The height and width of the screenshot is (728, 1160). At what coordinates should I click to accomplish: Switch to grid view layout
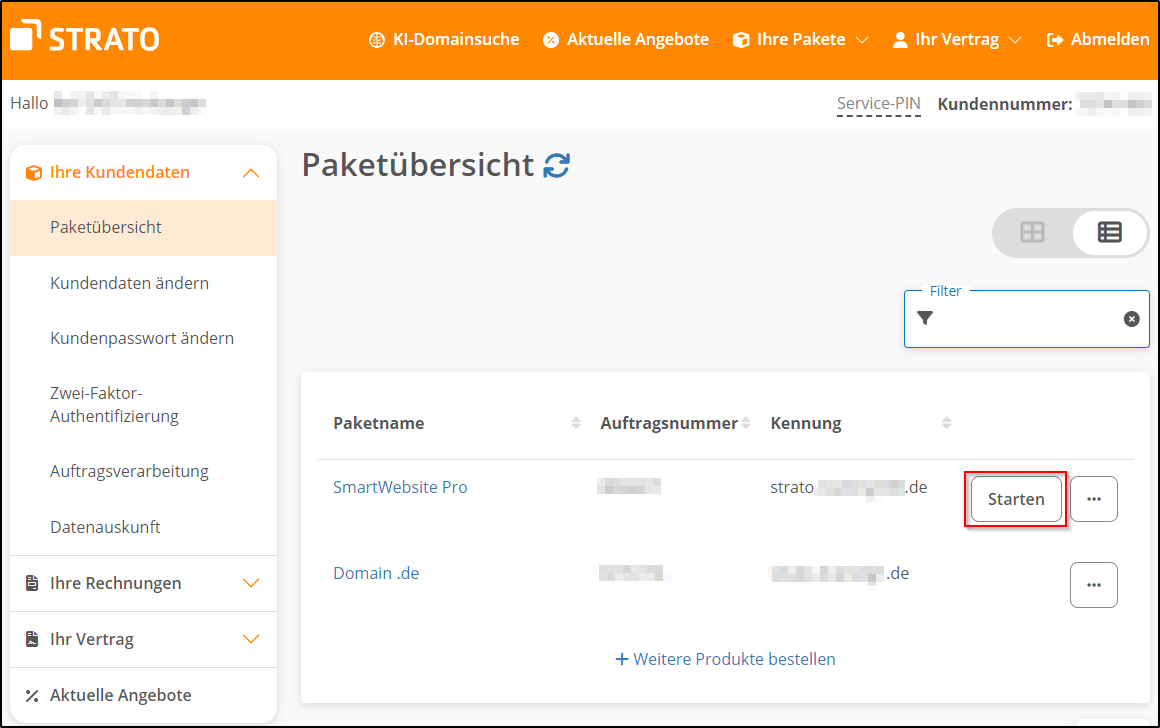(x=1034, y=232)
